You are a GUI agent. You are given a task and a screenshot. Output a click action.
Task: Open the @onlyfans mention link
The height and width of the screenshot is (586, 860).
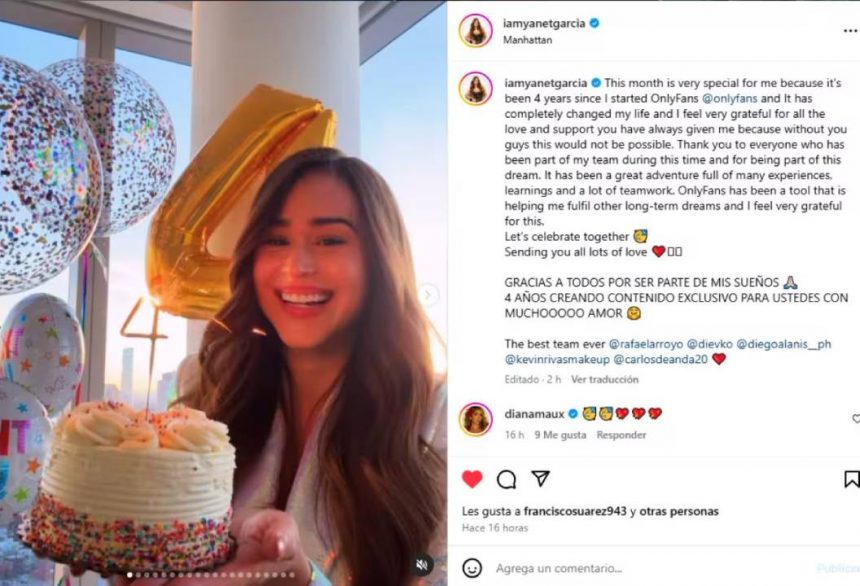click(729, 99)
